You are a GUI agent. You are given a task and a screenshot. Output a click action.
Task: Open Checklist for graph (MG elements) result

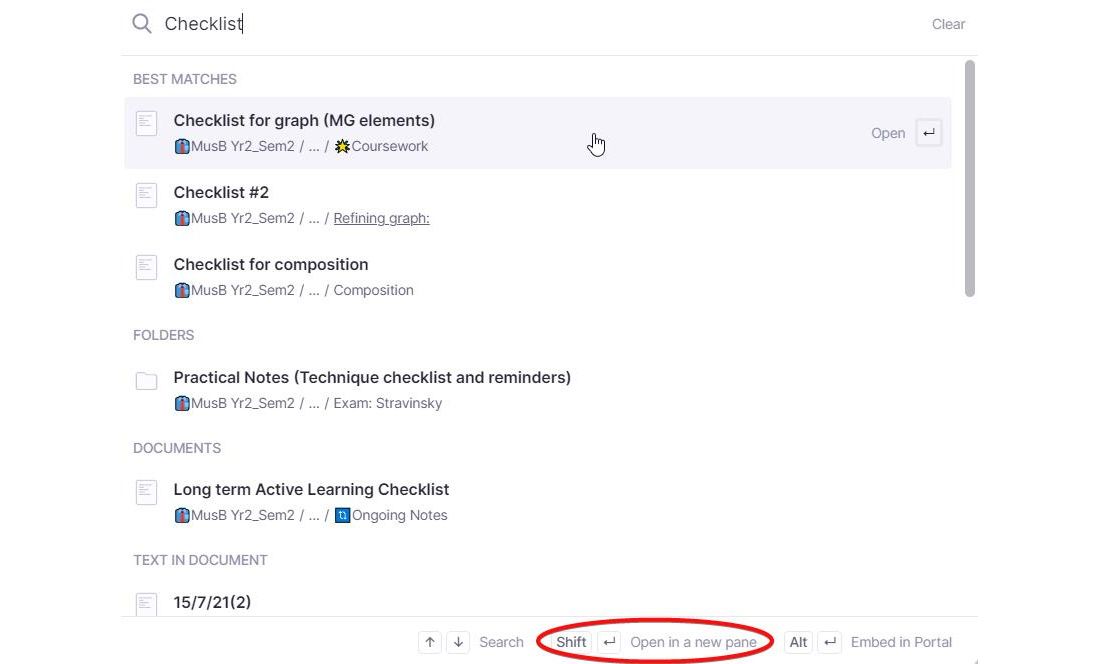tap(304, 121)
